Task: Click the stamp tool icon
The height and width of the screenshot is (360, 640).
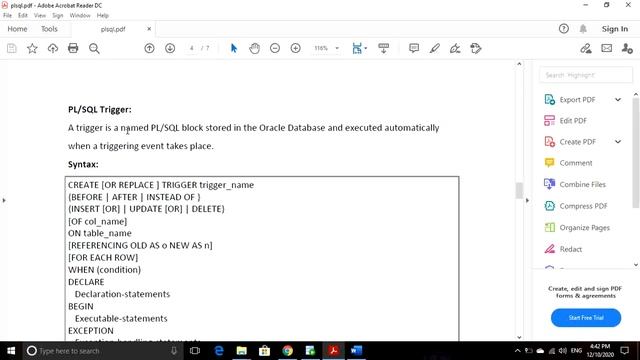Action: coord(476,49)
